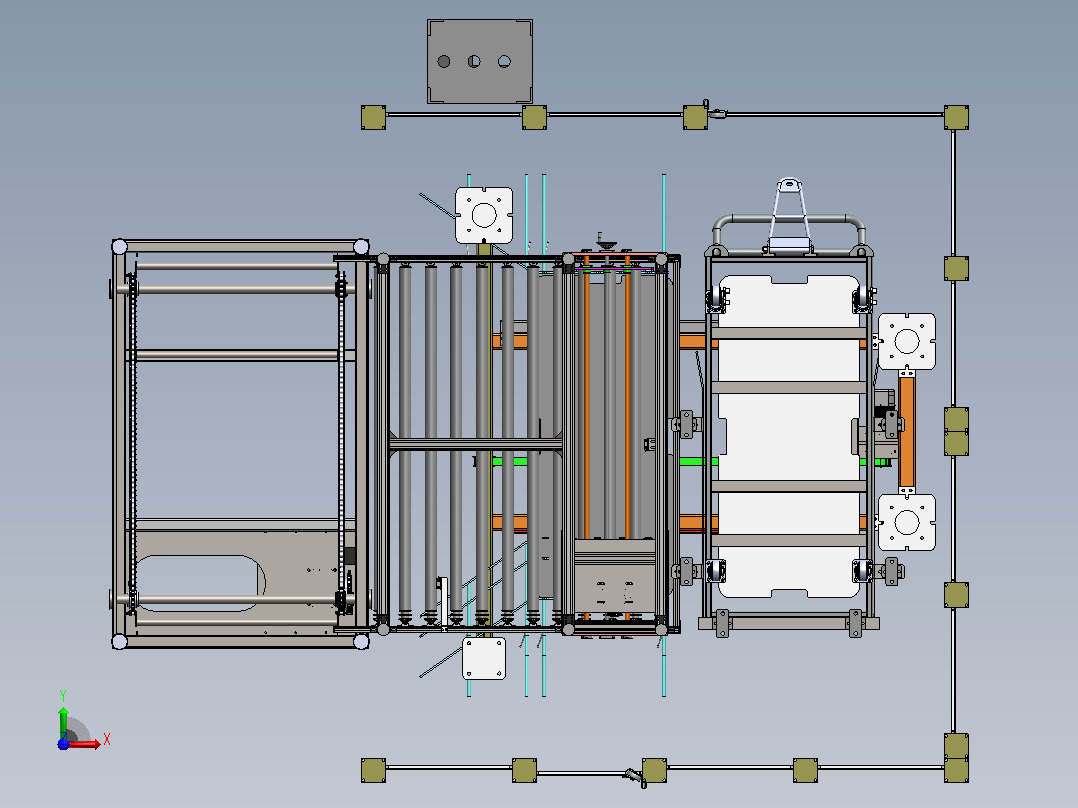
Task: Pick the vertical orange bar between right foot plates
Action: [x=907, y=431]
